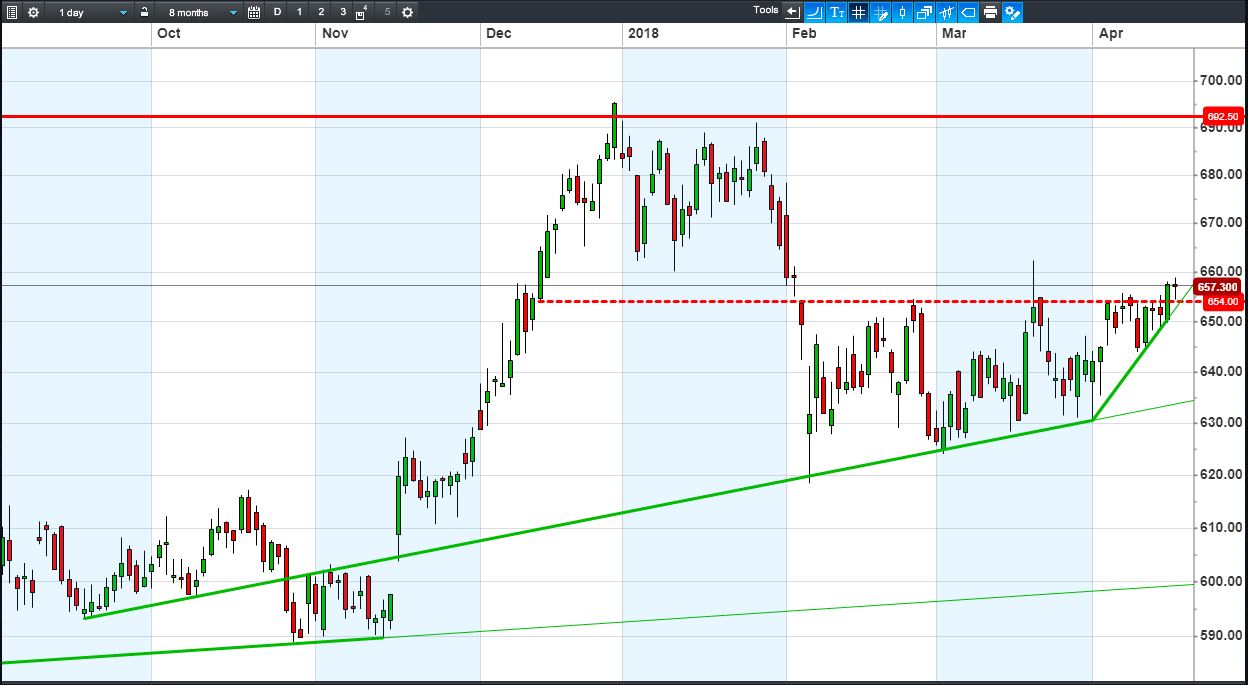Select the curve drawing tool
The height and width of the screenshot is (685, 1248).
tap(815, 12)
